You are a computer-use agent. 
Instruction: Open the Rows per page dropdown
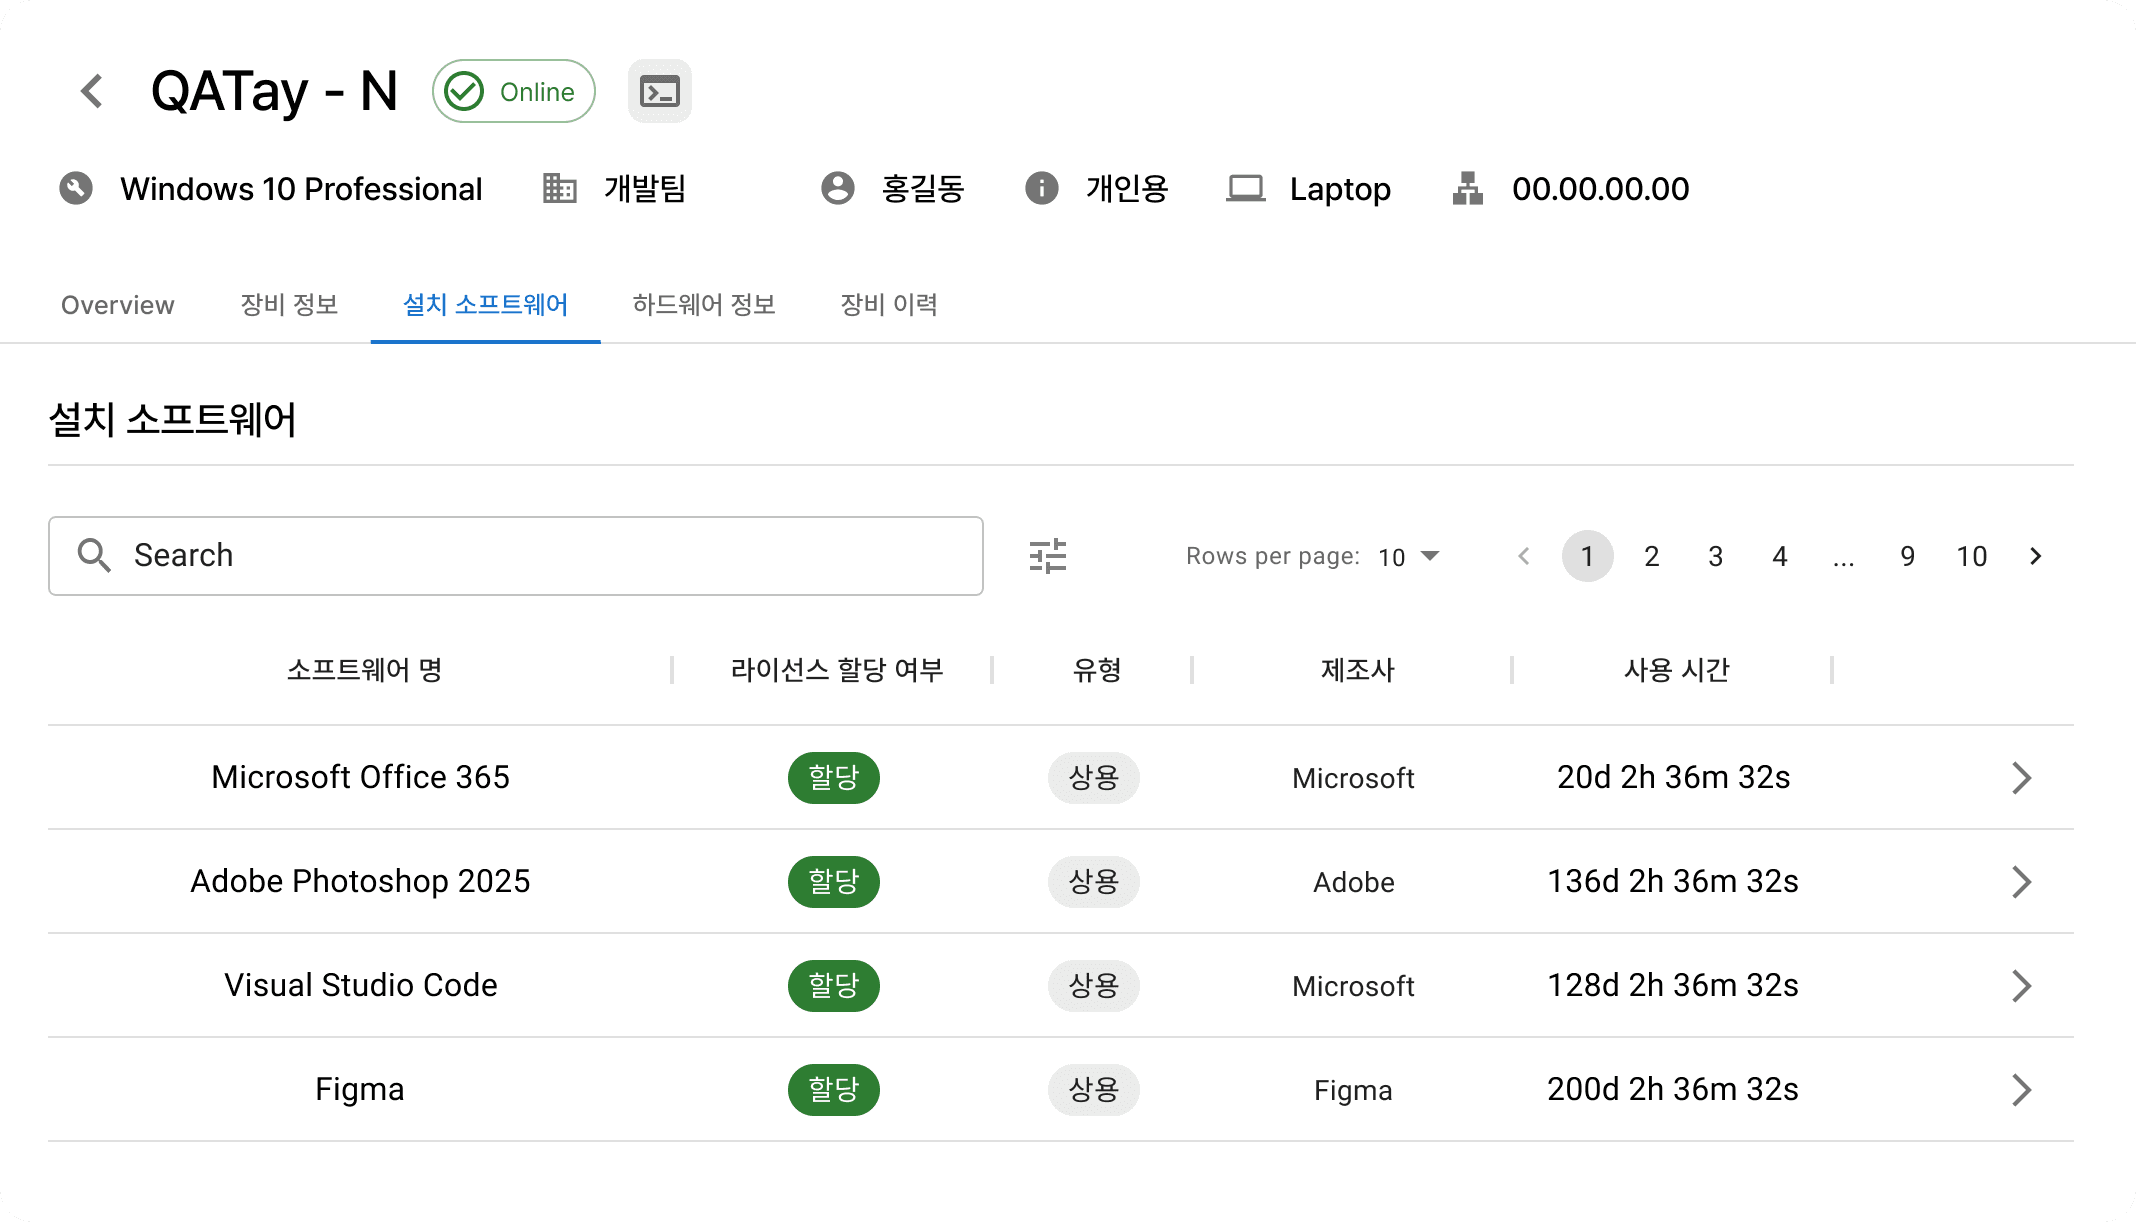[1409, 556]
